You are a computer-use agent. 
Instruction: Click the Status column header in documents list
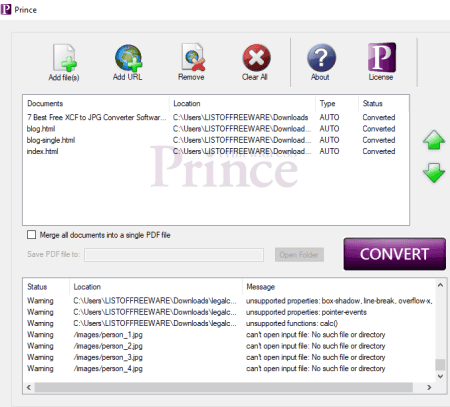pyautogui.click(x=384, y=104)
